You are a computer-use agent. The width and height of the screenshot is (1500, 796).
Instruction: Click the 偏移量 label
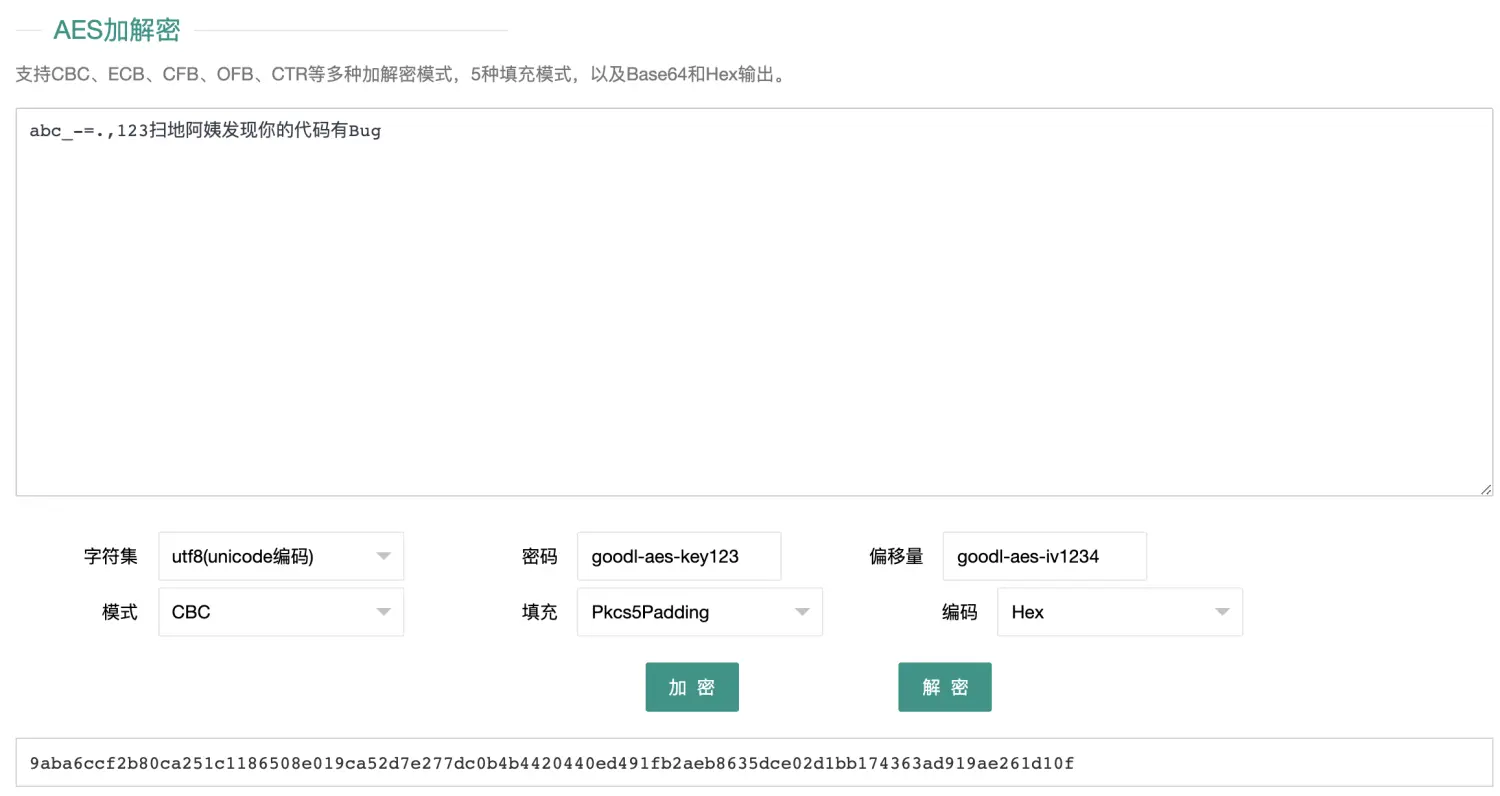pyautogui.click(x=896, y=556)
